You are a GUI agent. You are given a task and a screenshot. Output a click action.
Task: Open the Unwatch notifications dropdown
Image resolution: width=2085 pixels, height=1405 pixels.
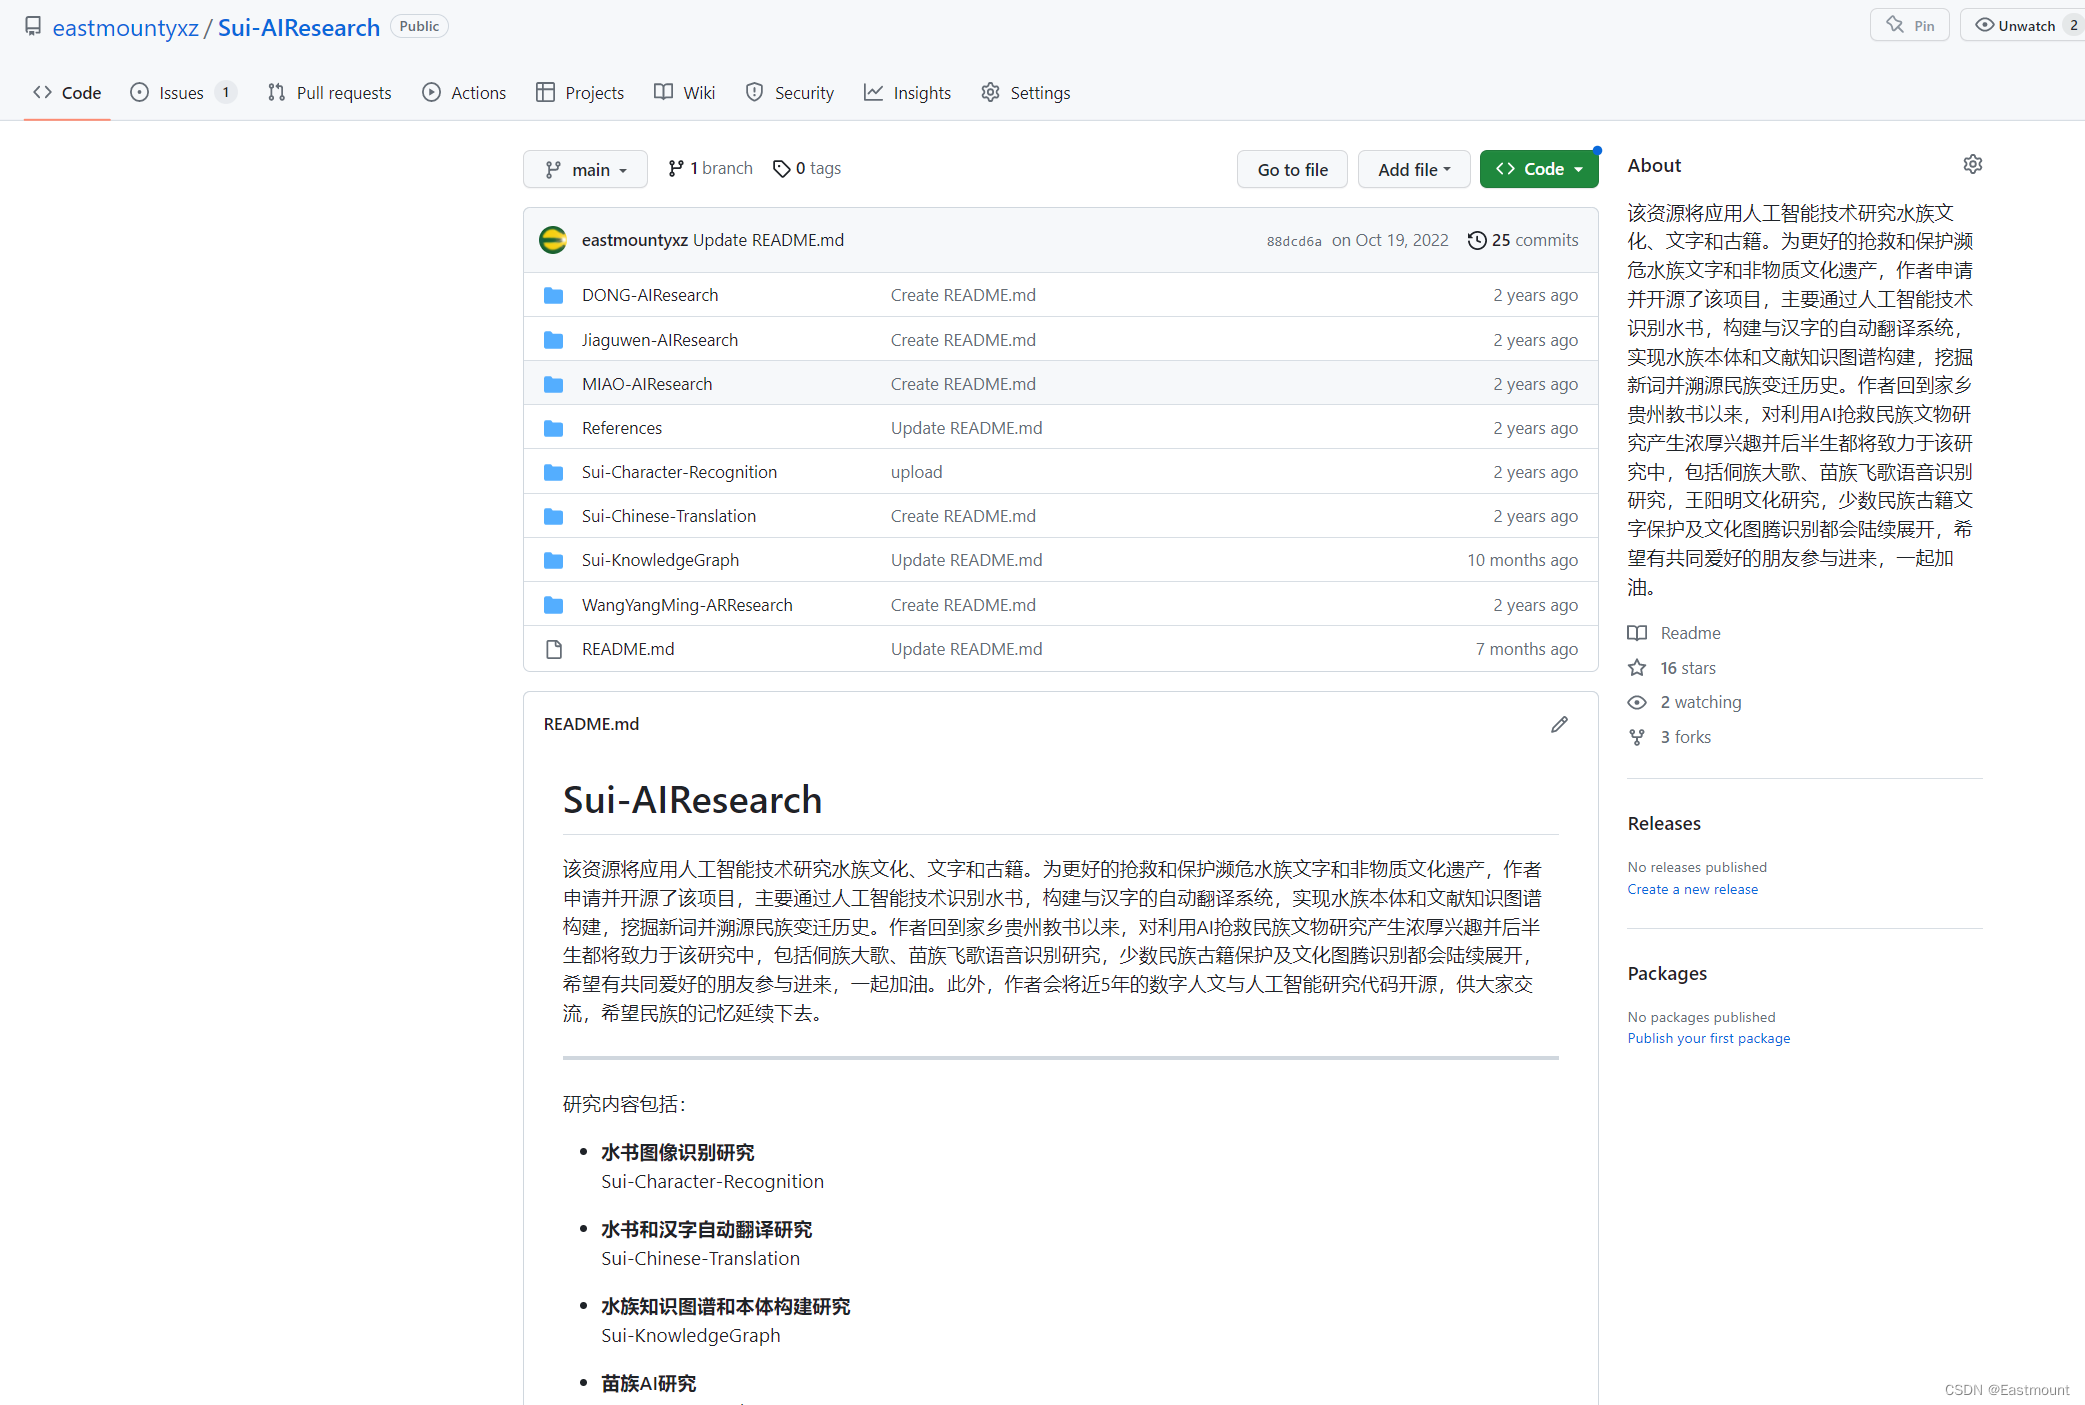click(x=2022, y=26)
